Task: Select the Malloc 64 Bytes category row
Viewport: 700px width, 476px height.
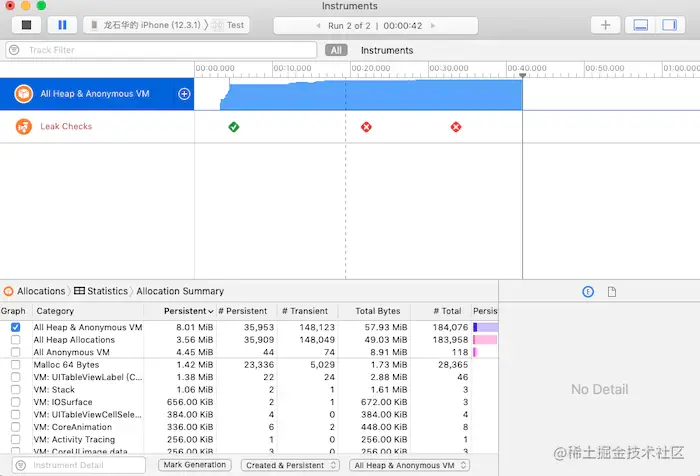Action: [x=249, y=365]
